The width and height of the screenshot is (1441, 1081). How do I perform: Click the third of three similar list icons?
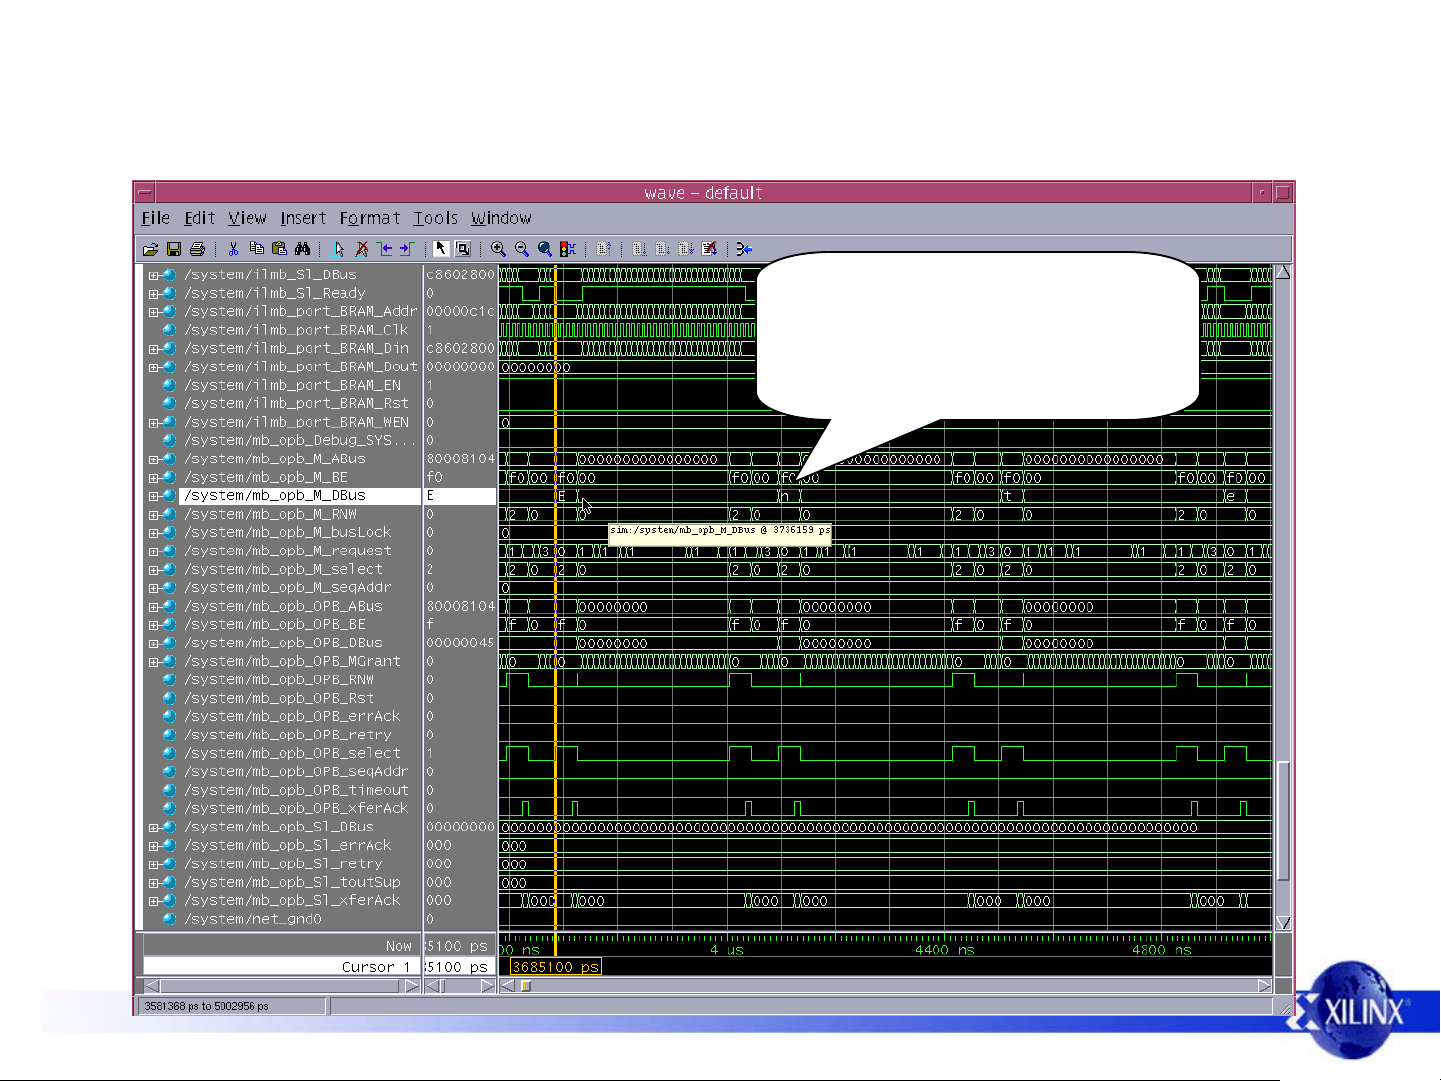(x=686, y=249)
